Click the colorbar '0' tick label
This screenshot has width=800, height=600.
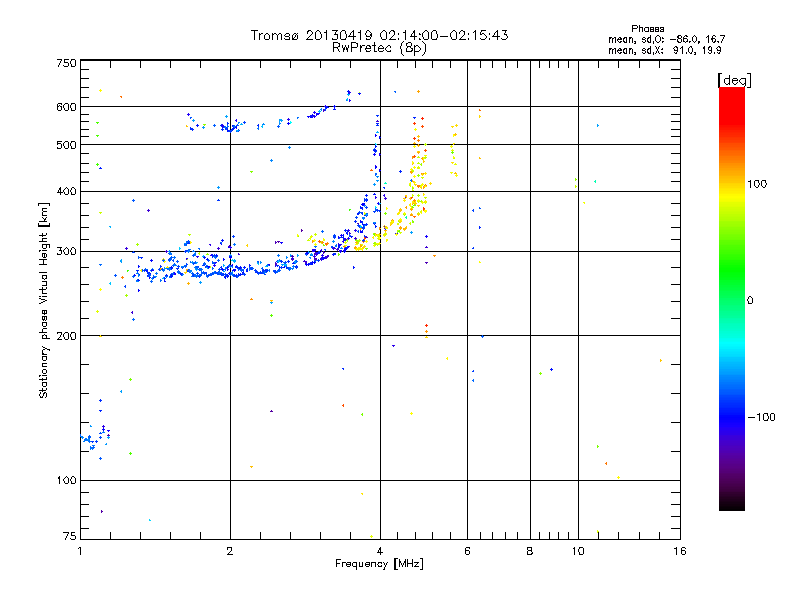tap(750, 301)
